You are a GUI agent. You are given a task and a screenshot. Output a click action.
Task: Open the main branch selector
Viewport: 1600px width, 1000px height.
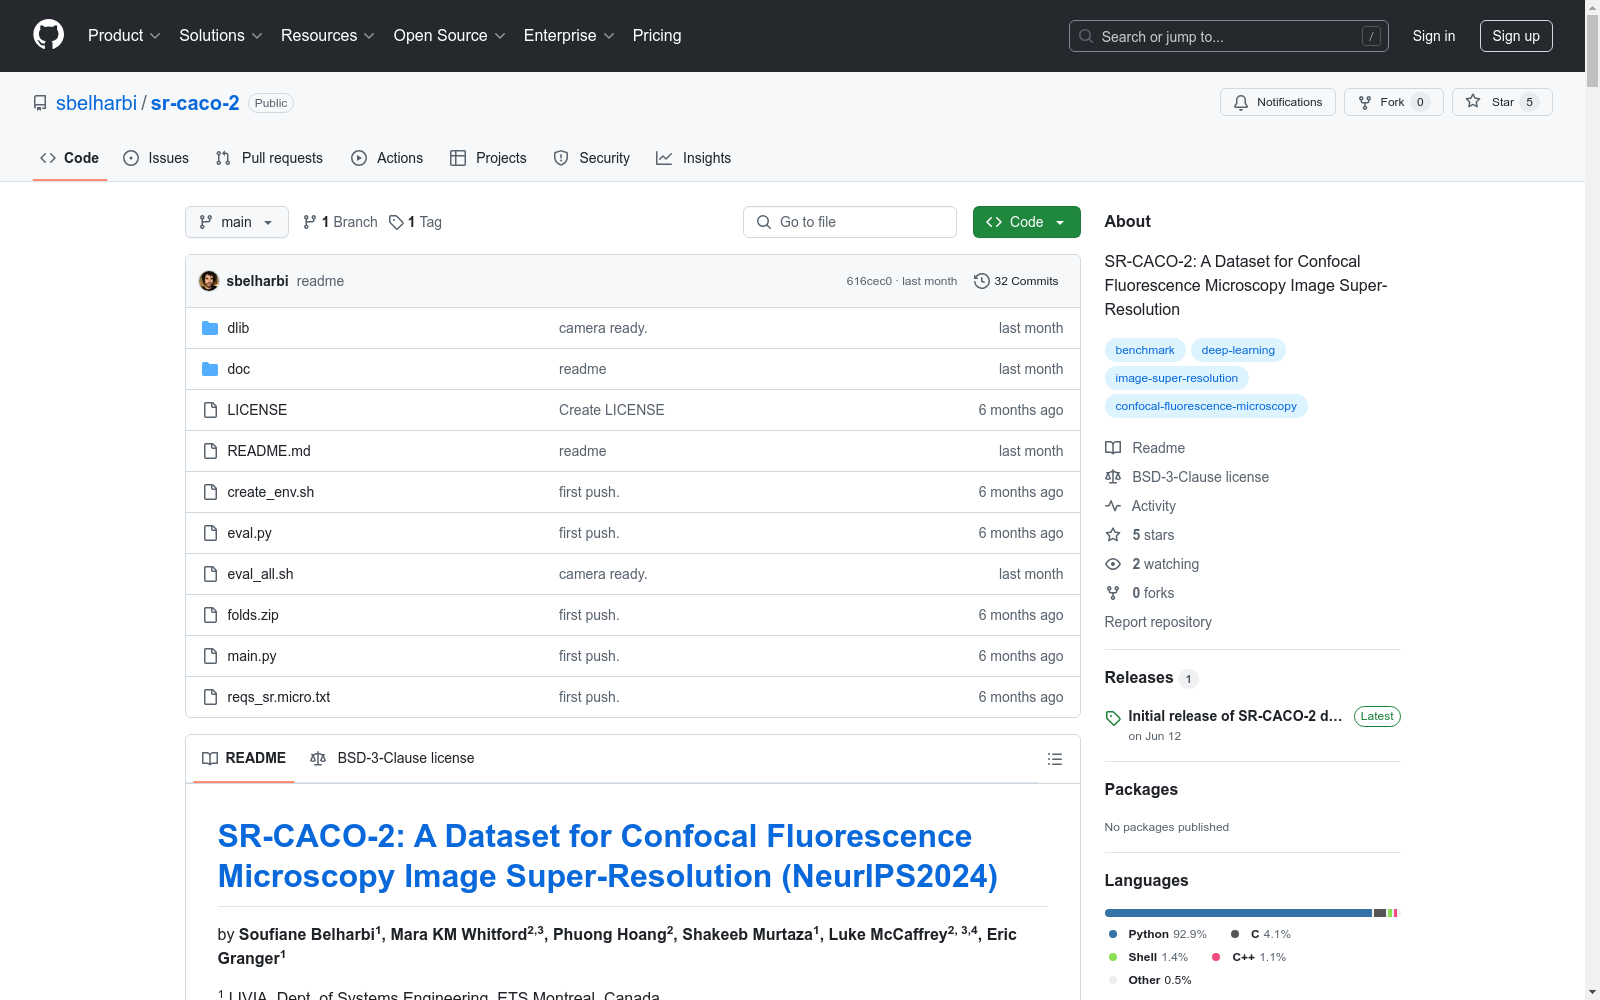pos(237,222)
